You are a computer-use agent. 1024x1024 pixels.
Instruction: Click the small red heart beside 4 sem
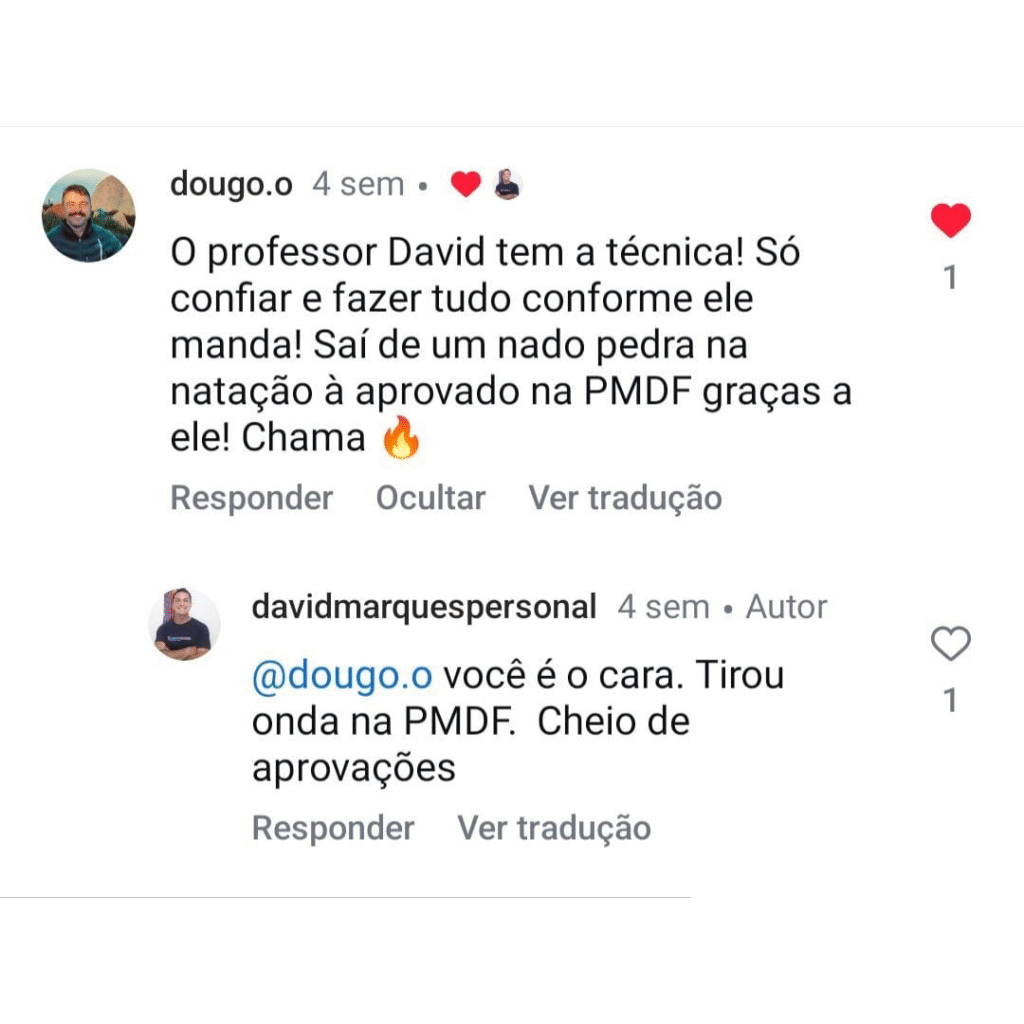pos(466,184)
